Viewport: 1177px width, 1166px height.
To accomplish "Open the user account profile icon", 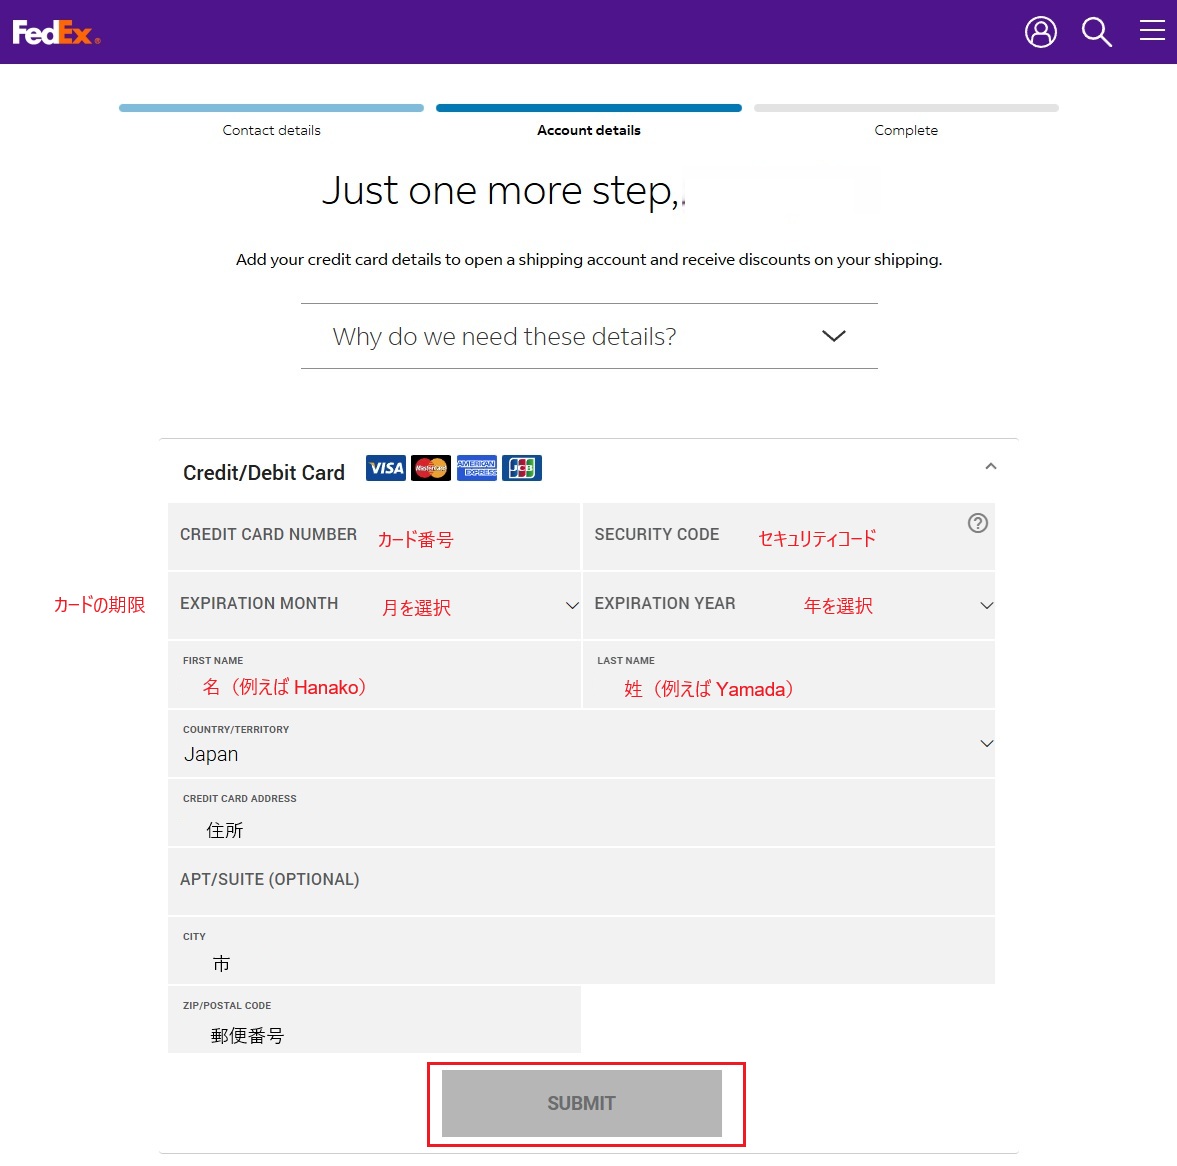I will (1040, 32).
